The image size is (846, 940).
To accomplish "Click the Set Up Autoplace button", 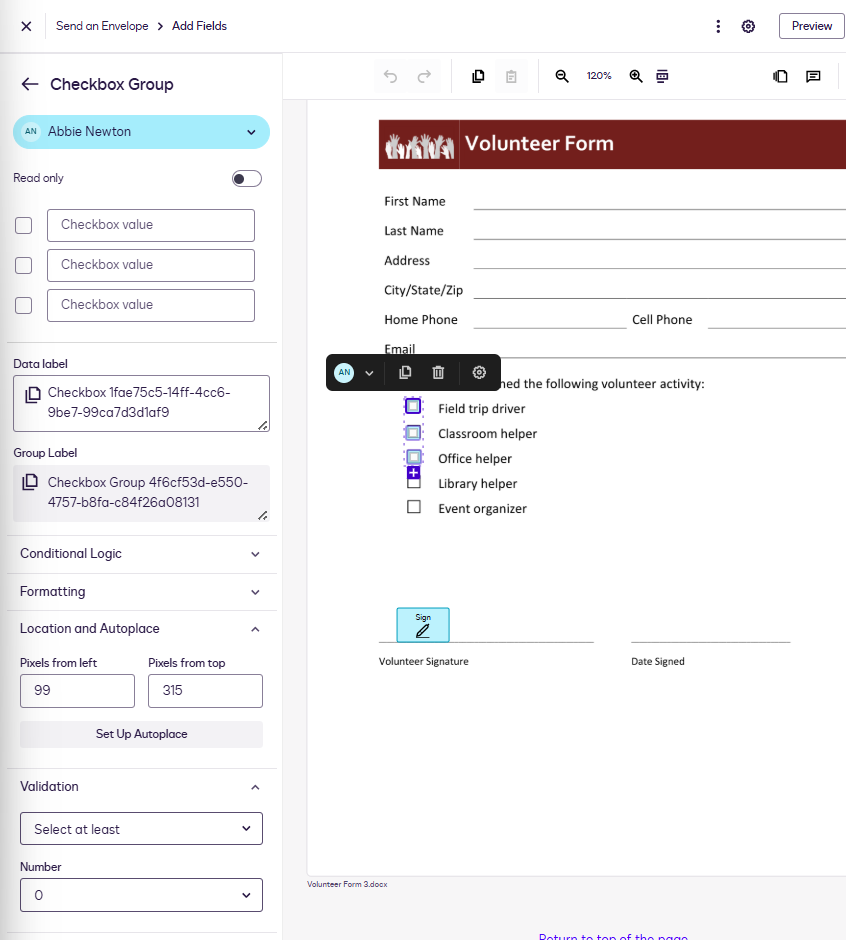I will pyautogui.click(x=141, y=734).
